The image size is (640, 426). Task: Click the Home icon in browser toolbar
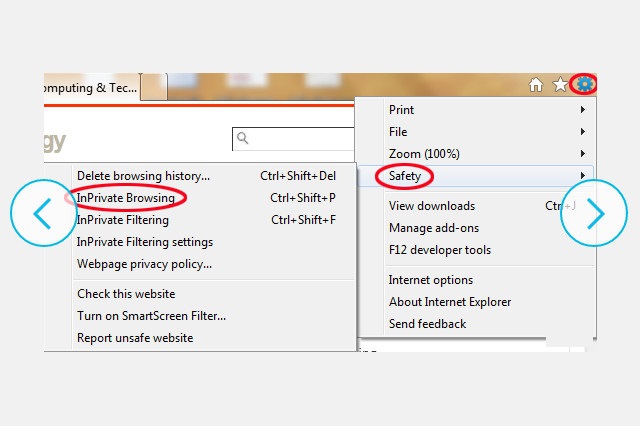536,85
